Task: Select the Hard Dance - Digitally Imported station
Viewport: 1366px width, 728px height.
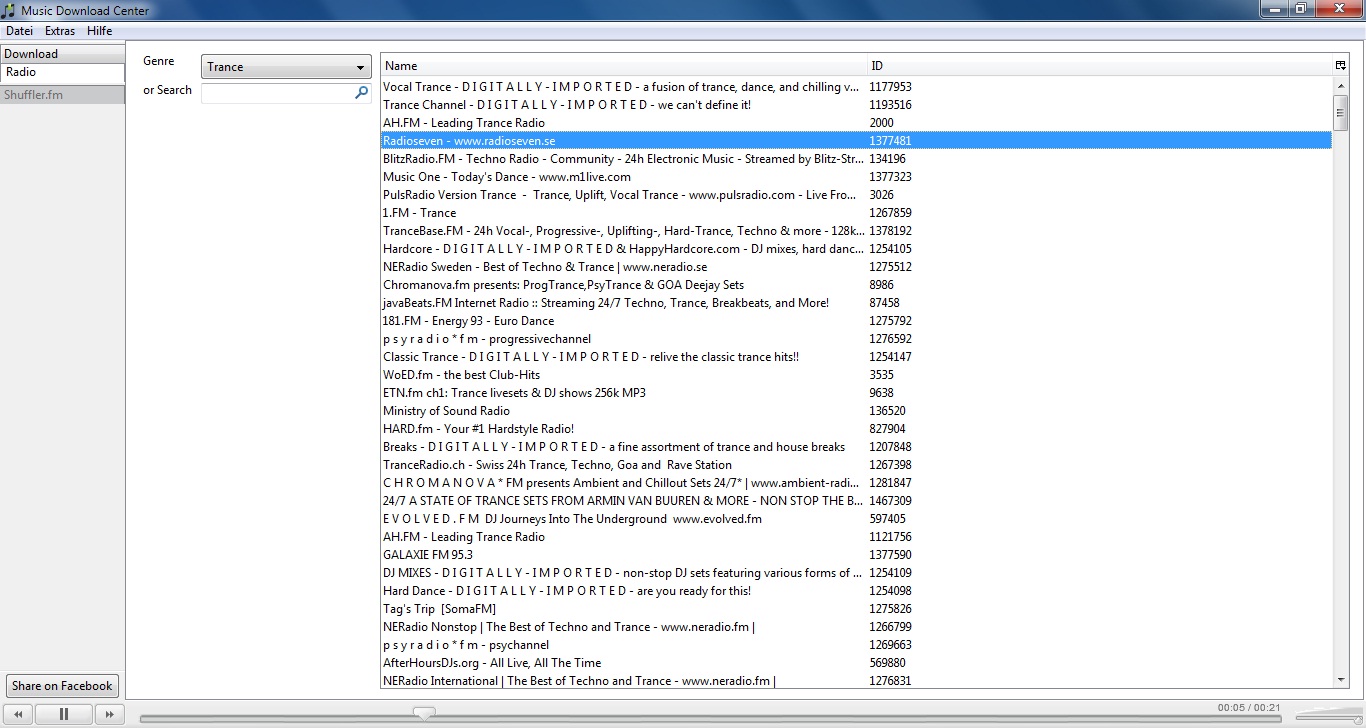Action: coord(857,591)
